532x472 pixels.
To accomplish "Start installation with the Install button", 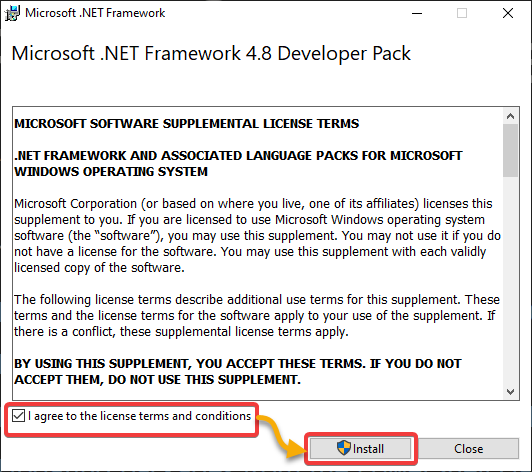I will (x=360, y=448).
